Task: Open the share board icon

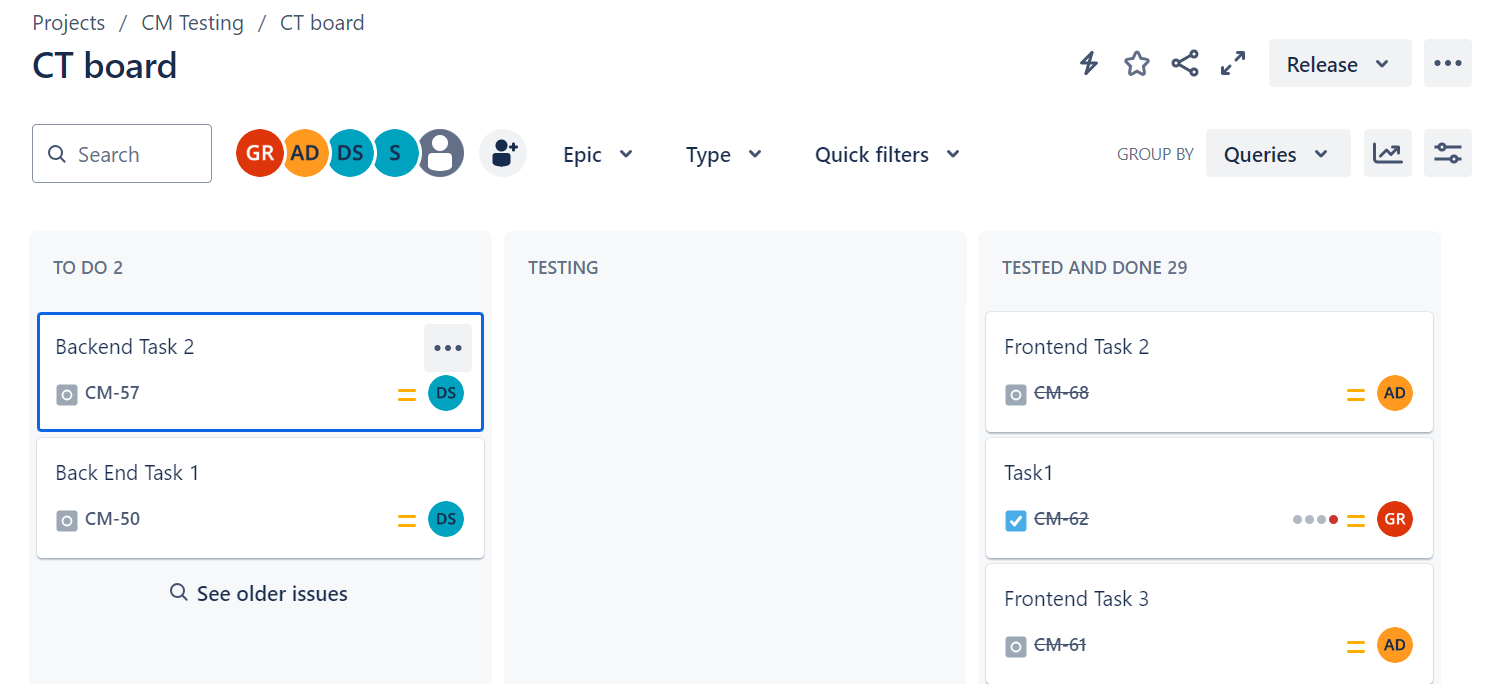Action: (x=1185, y=64)
